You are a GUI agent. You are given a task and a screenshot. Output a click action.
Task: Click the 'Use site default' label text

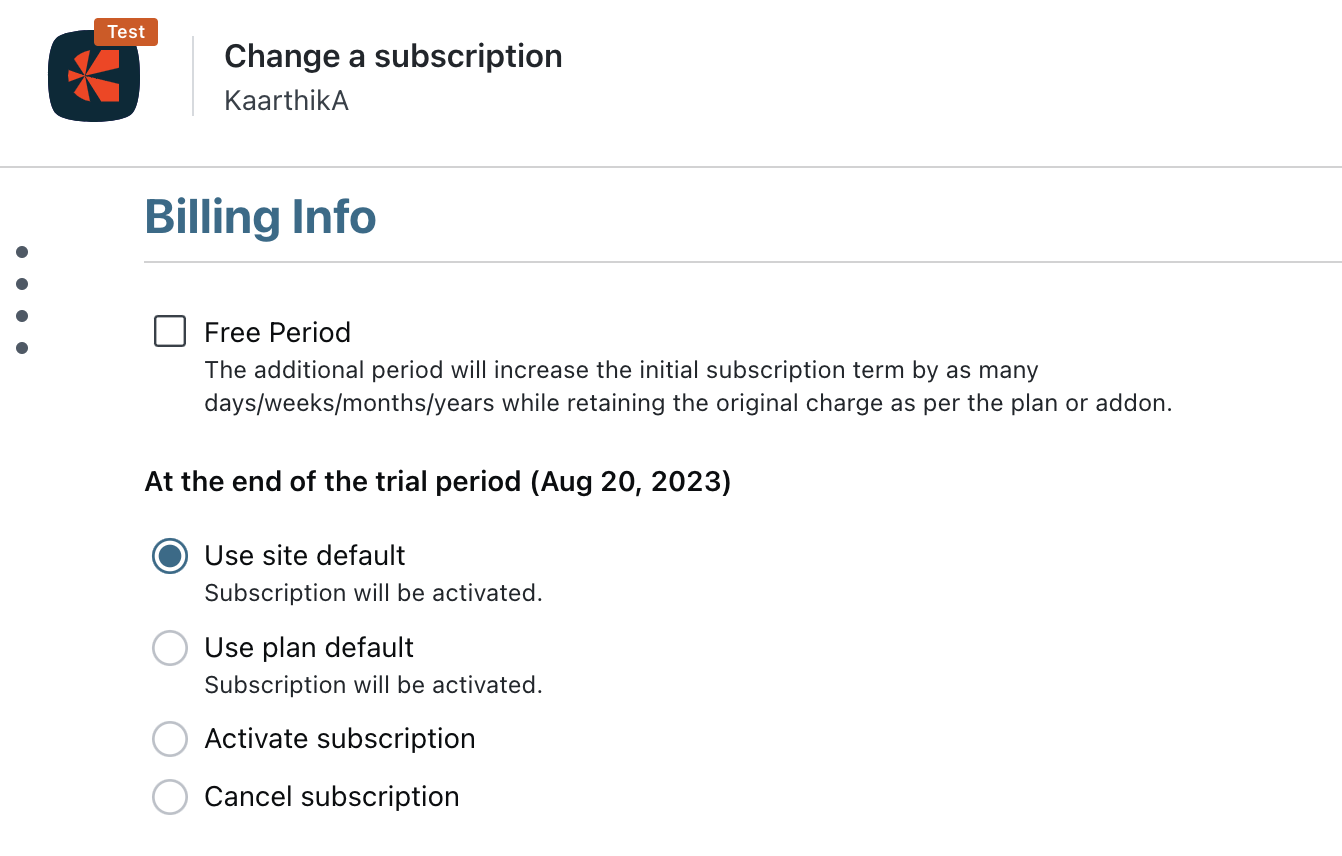click(305, 556)
